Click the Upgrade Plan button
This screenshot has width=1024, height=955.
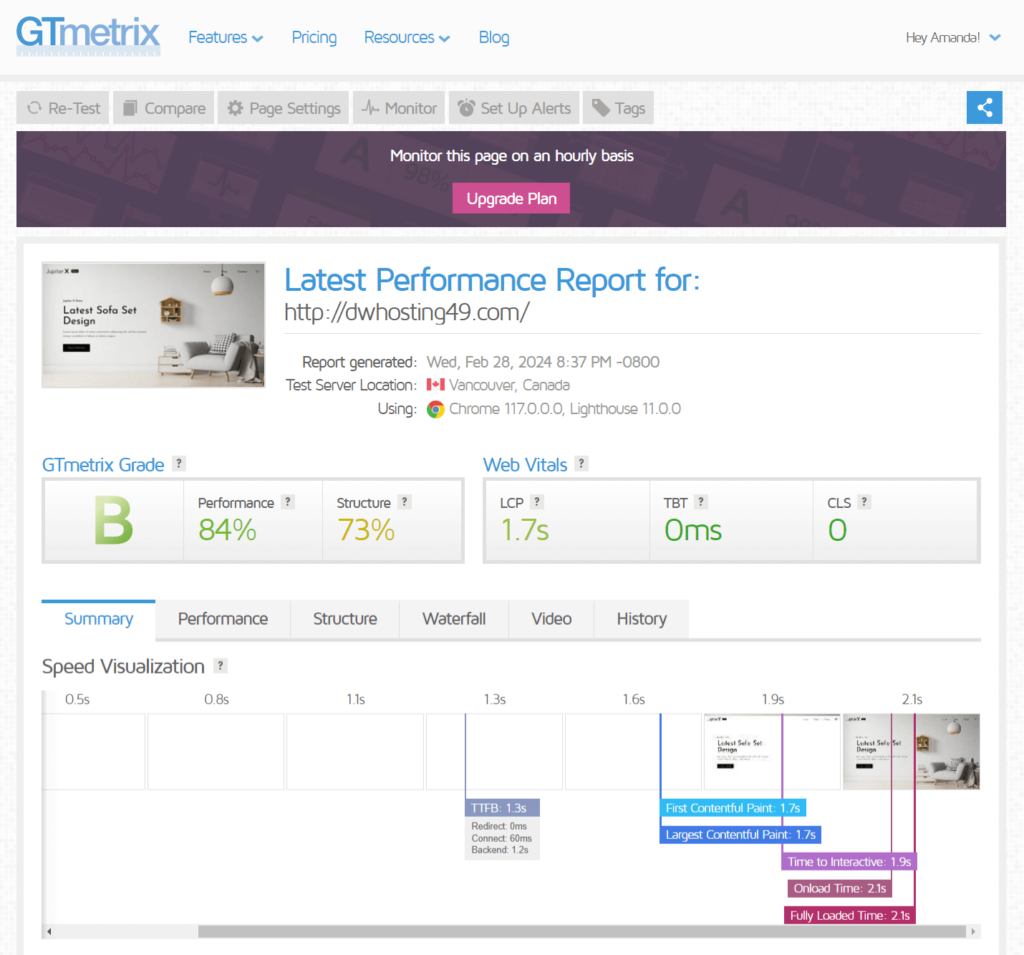pos(511,199)
